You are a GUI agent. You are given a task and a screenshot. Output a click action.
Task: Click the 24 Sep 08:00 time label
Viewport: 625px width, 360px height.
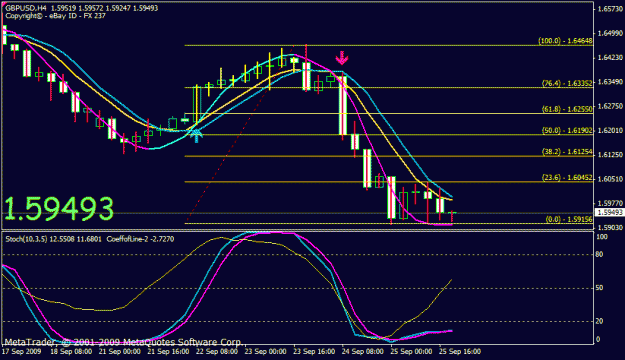[x=363, y=351]
